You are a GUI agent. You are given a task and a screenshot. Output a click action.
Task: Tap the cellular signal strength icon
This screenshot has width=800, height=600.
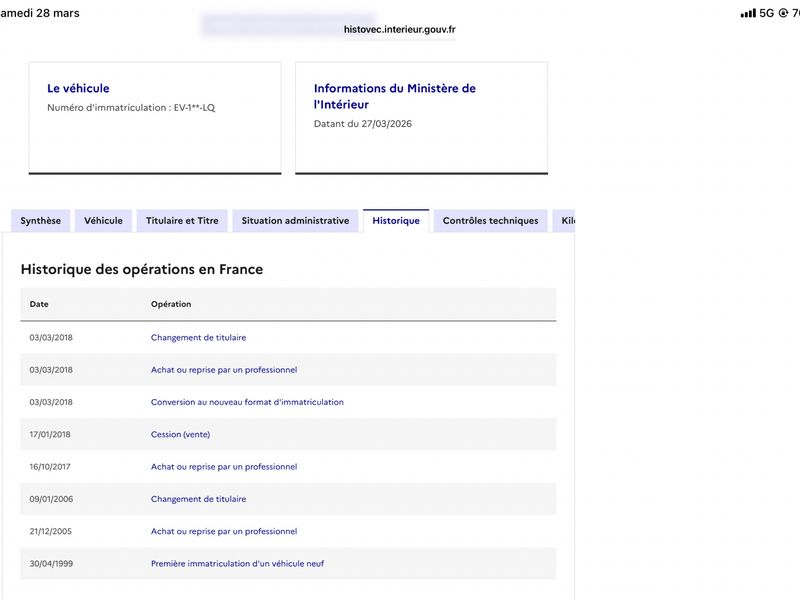[748, 13]
